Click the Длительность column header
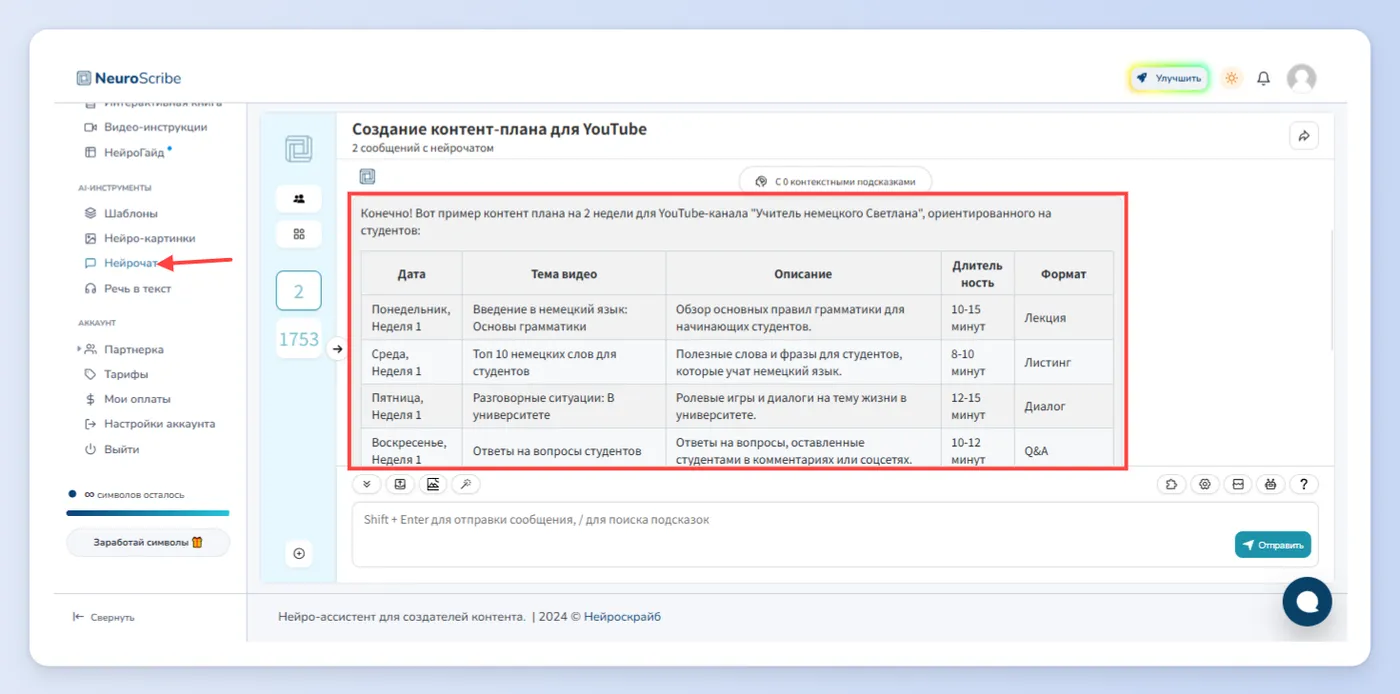Screen dimensions: 1400x694 [977, 274]
